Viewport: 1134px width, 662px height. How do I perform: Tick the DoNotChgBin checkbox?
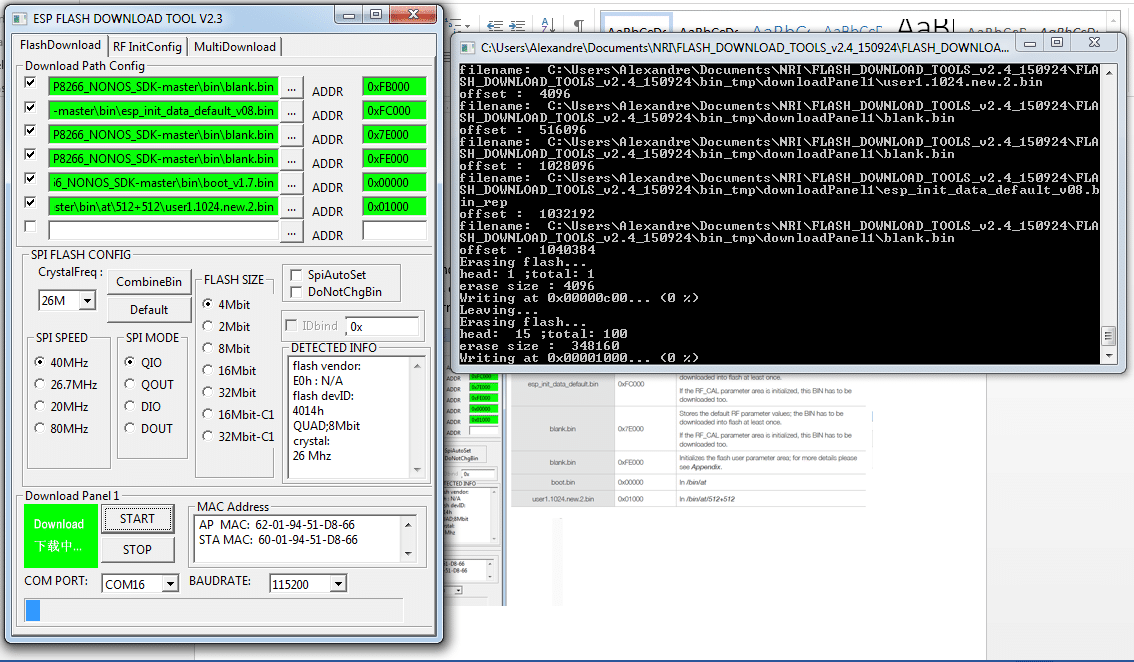[296, 292]
